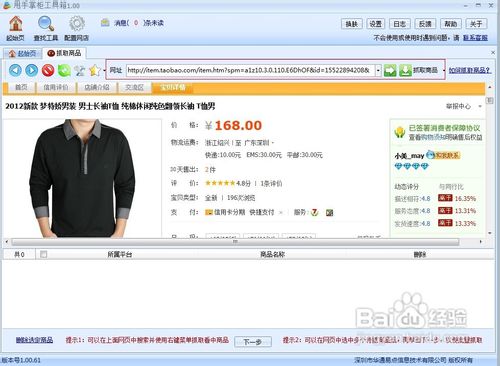This screenshot has height=366, width=500.
Task: Click the horizontal scrollbar of the web view
Action: (x=235, y=242)
